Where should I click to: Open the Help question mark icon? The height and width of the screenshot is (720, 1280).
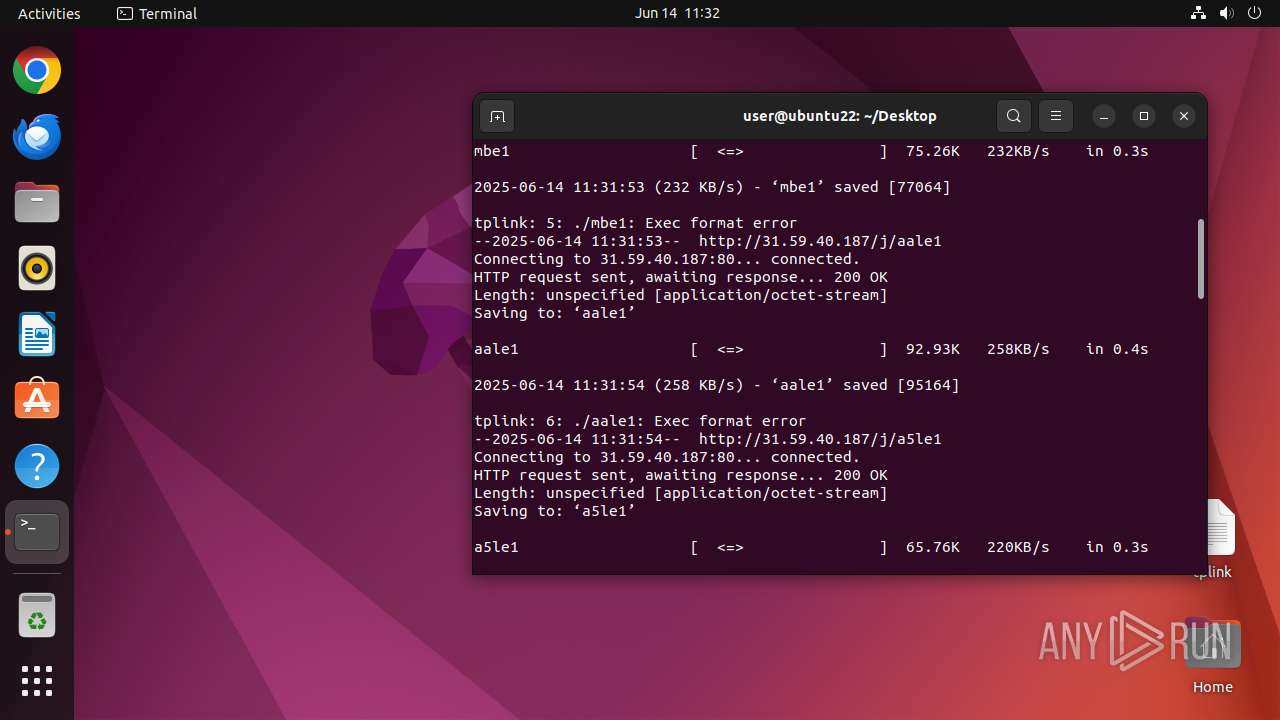tap(37, 466)
